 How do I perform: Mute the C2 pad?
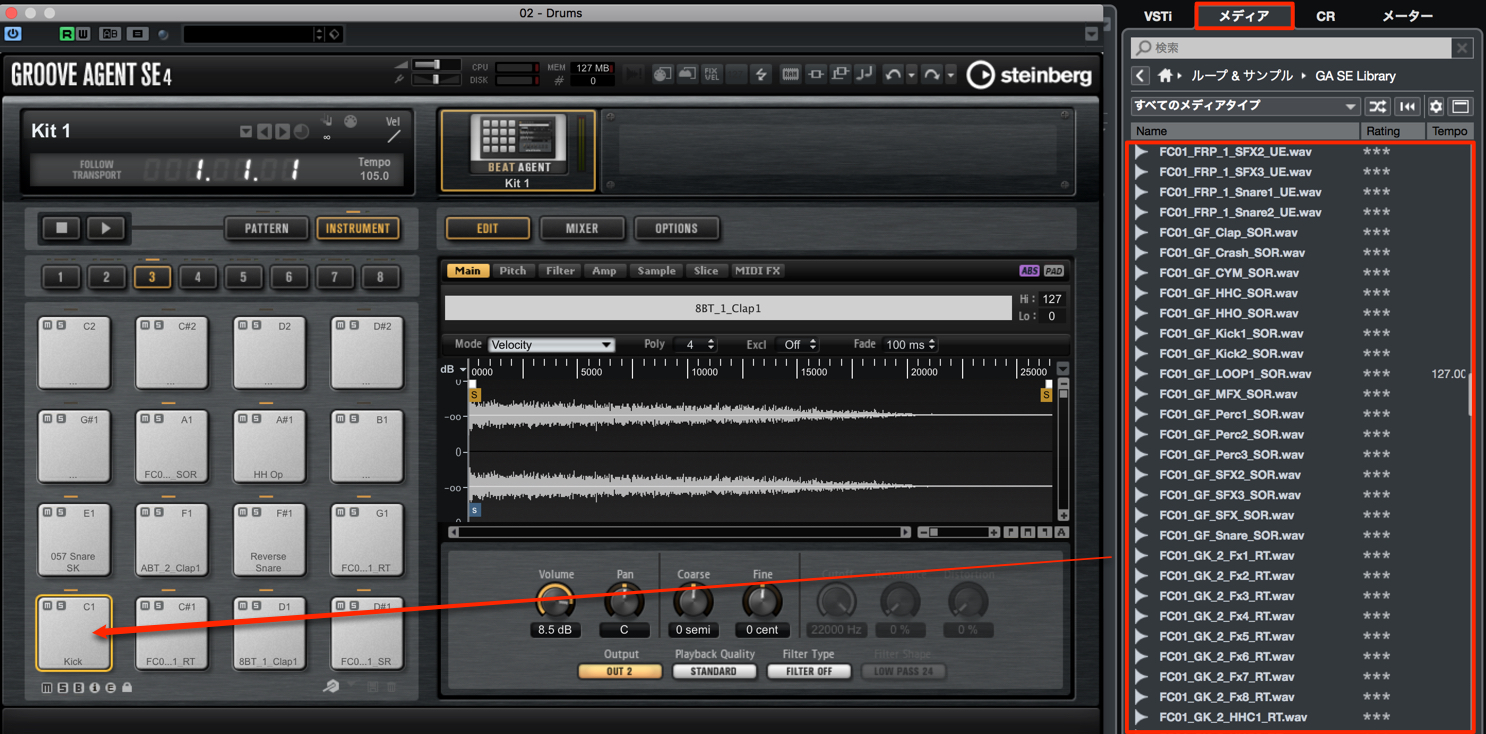(x=47, y=326)
